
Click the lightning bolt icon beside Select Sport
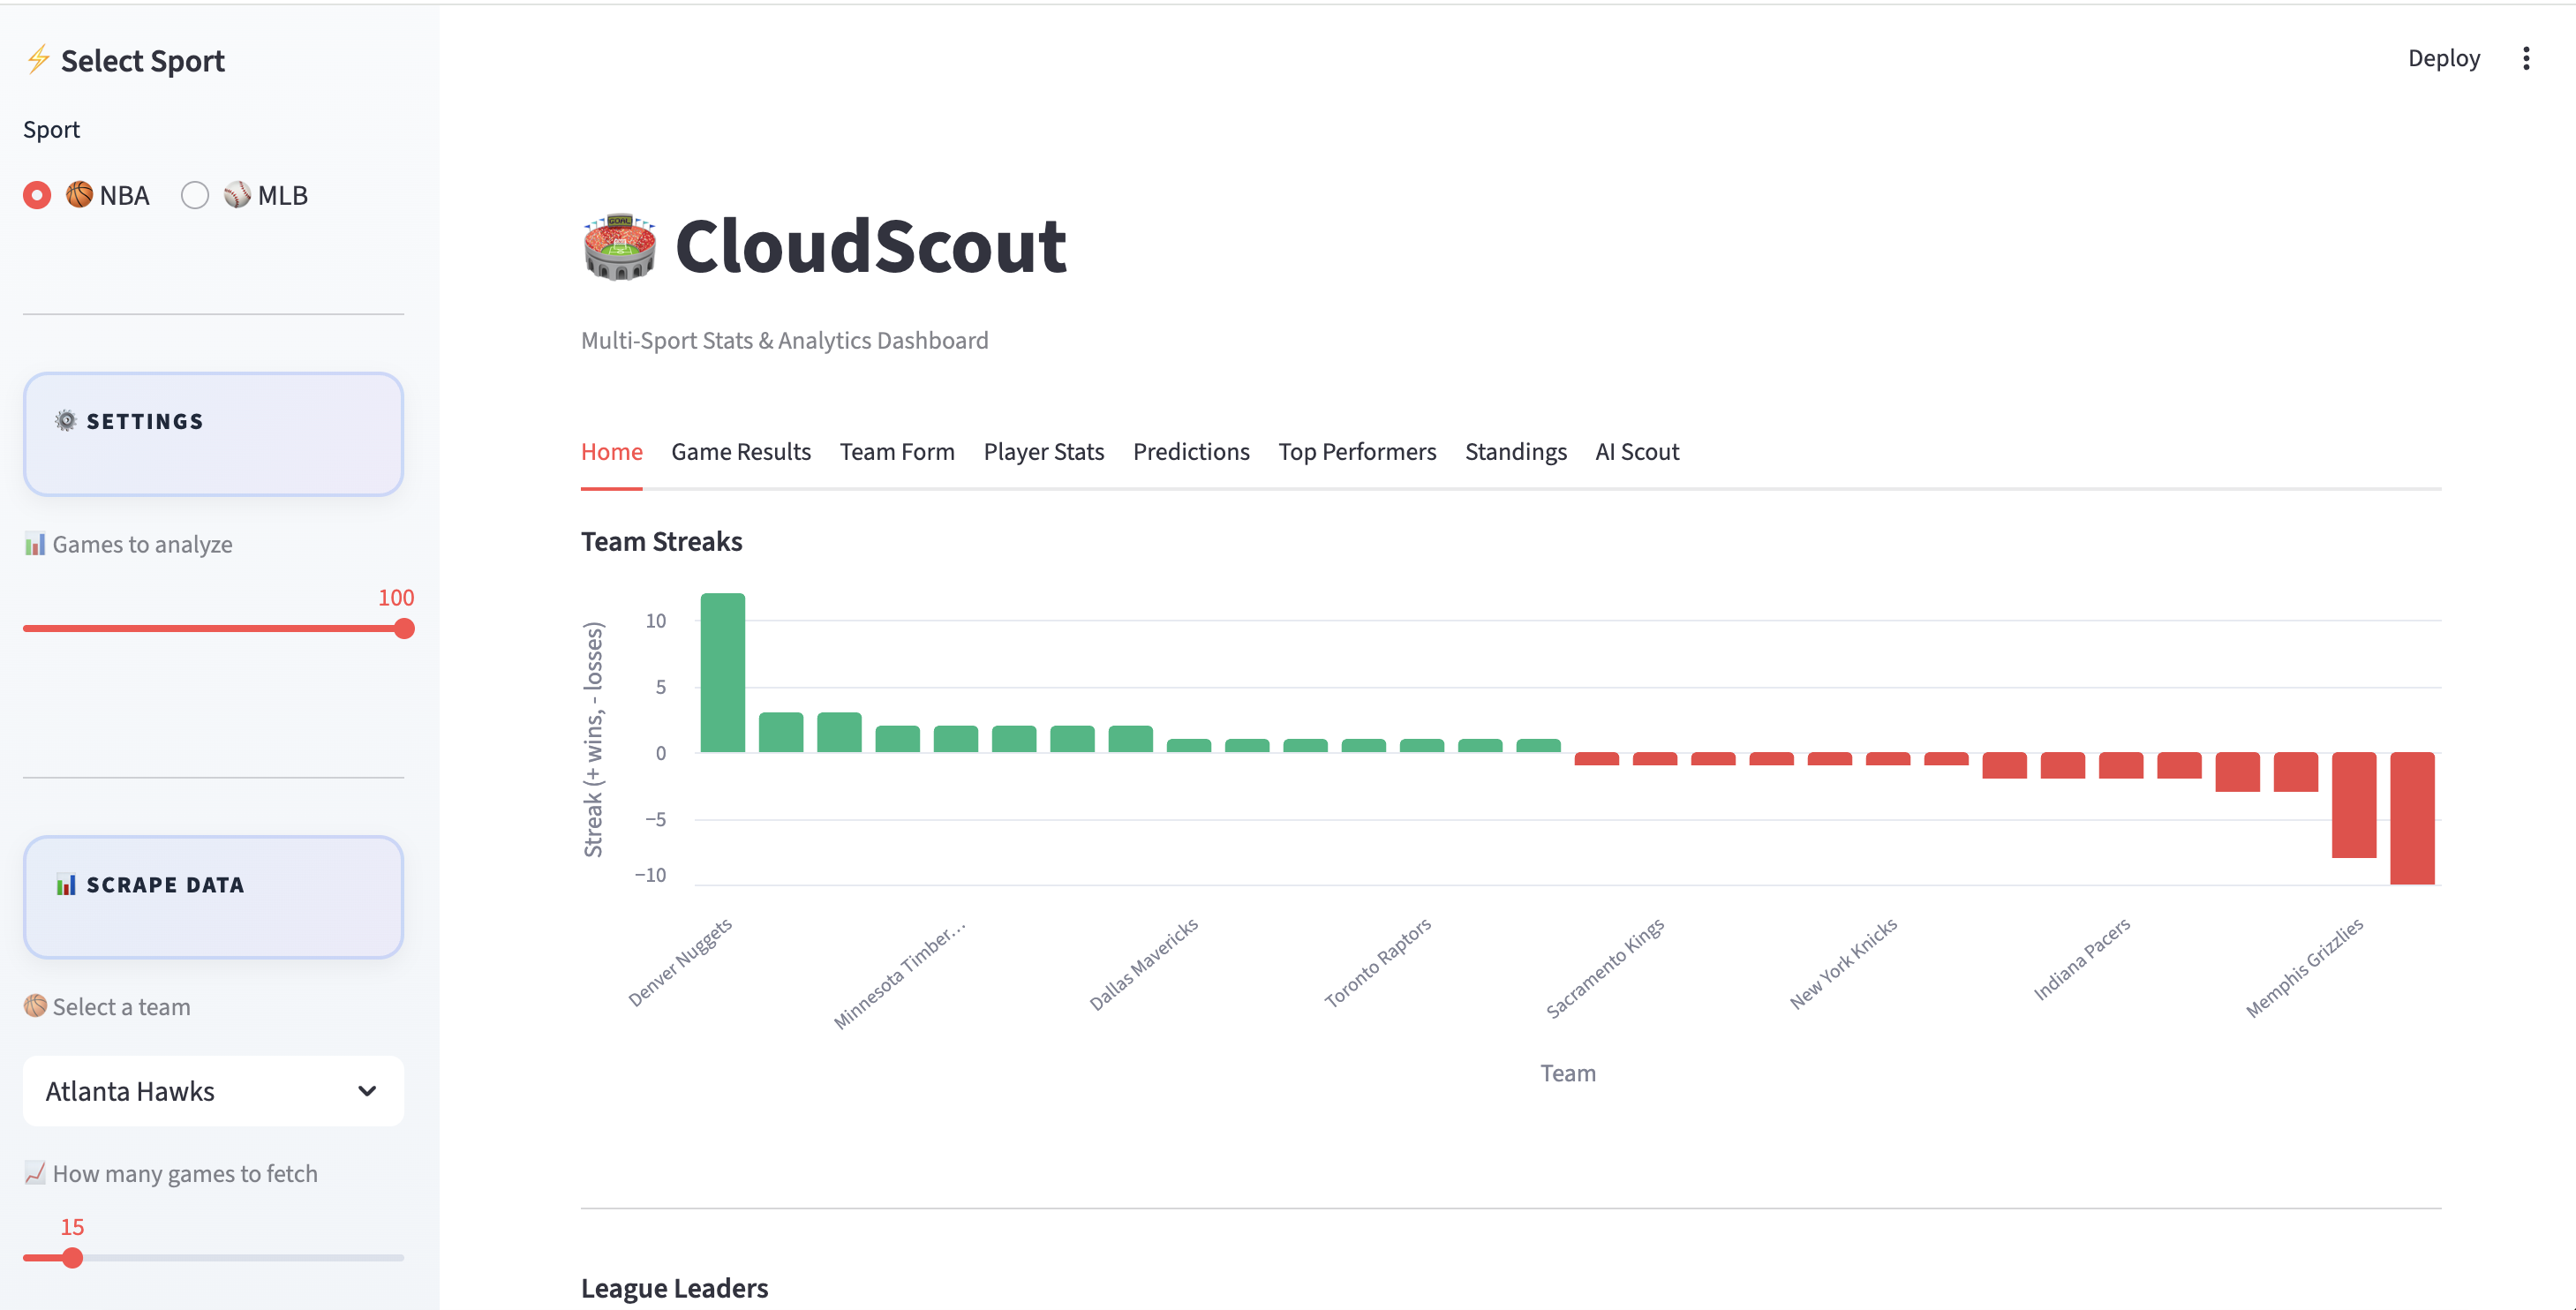click(x=38, y=60)
